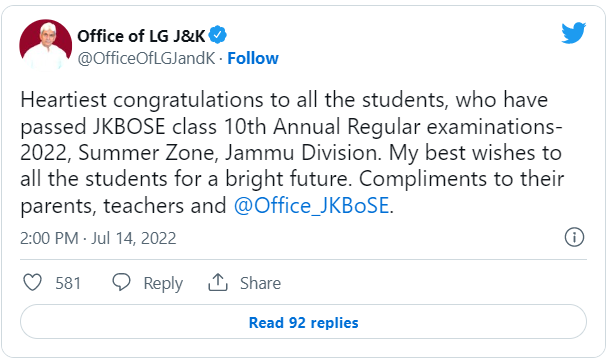Click the Reply text label
The width and height of the screenshot is (608, 363).
163,283
